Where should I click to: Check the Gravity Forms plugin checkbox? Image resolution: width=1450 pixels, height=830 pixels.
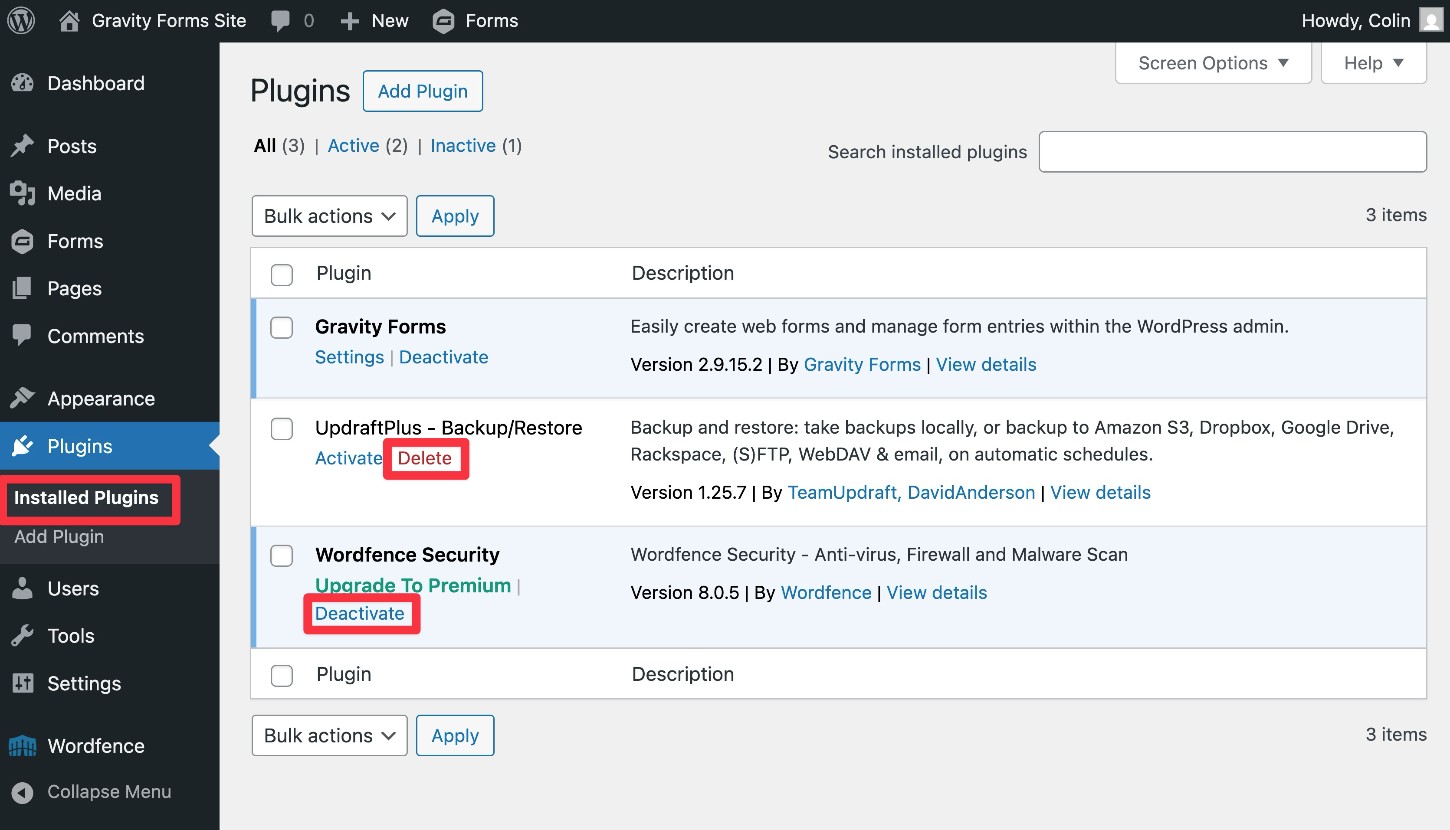point(282,327)
